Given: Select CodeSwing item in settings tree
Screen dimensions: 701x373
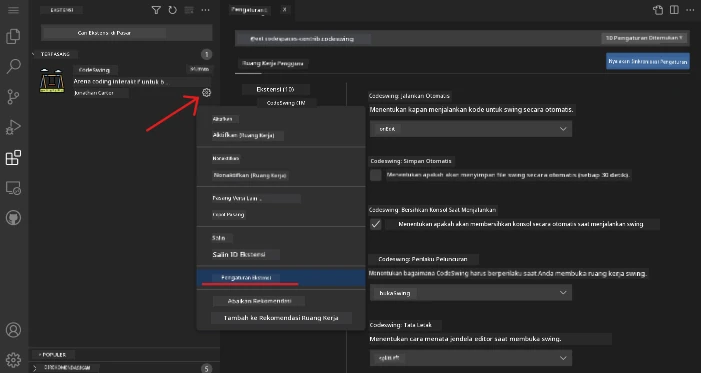Looking at the screenshot, I should (286, 103).
